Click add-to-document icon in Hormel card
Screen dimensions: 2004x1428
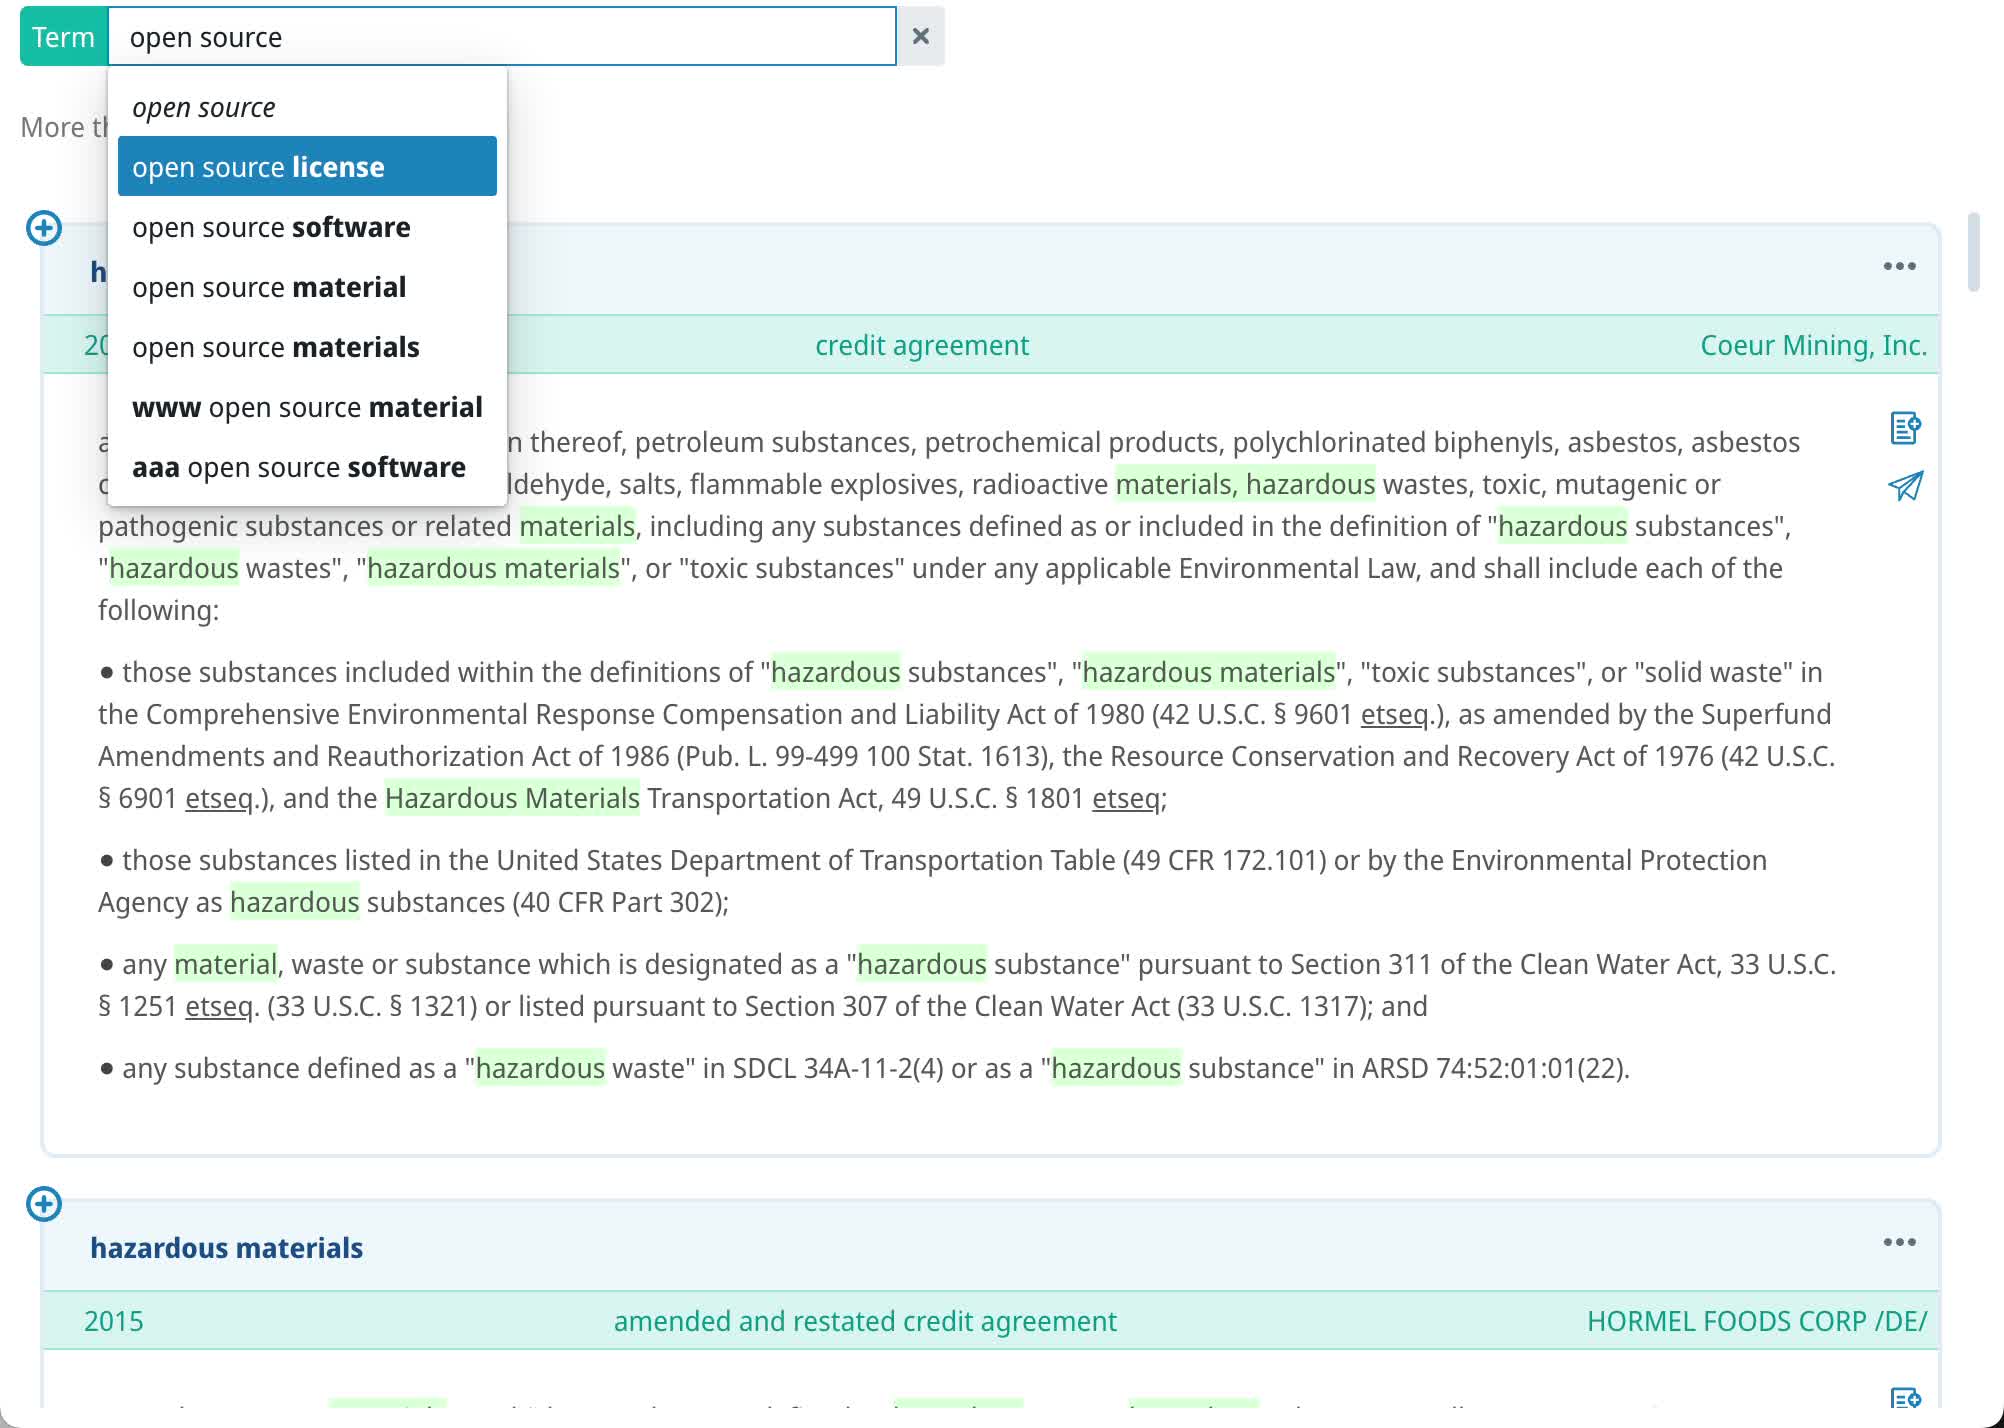coord(1905,1398)
